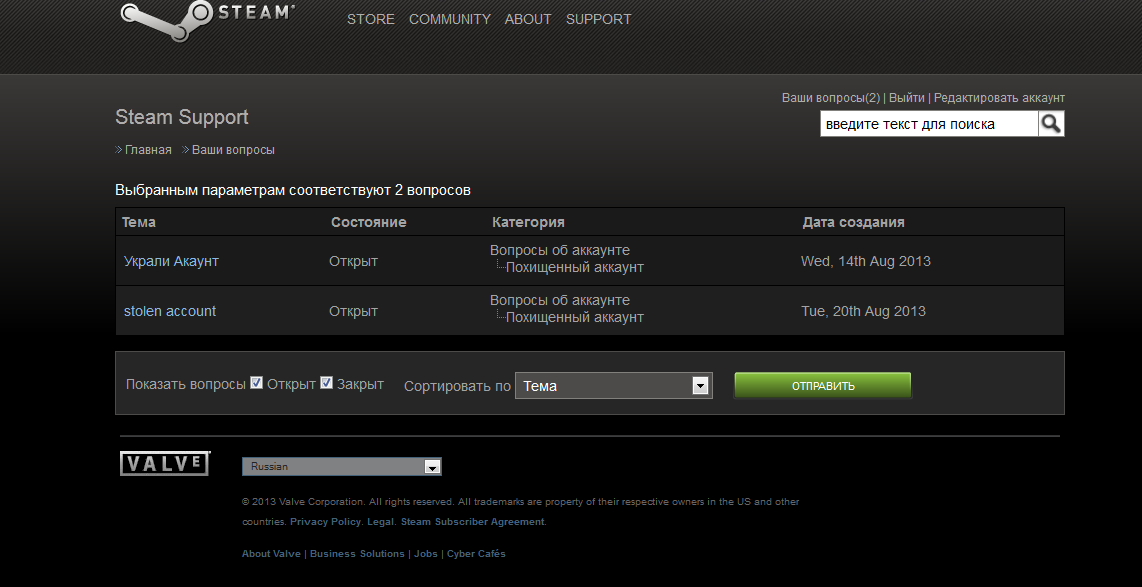Click Редактировать аккаунт link
Screen dimensions: 1142x587
(999, 98)
